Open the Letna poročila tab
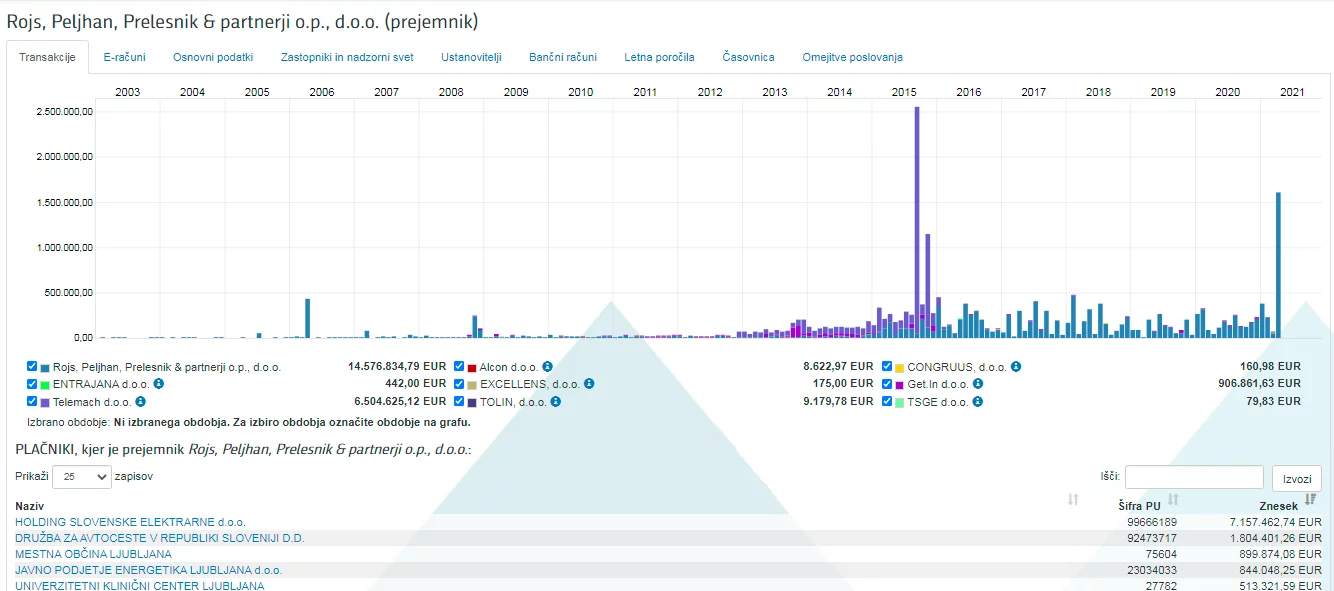The image size is (1334, 591). coord(659,57)
